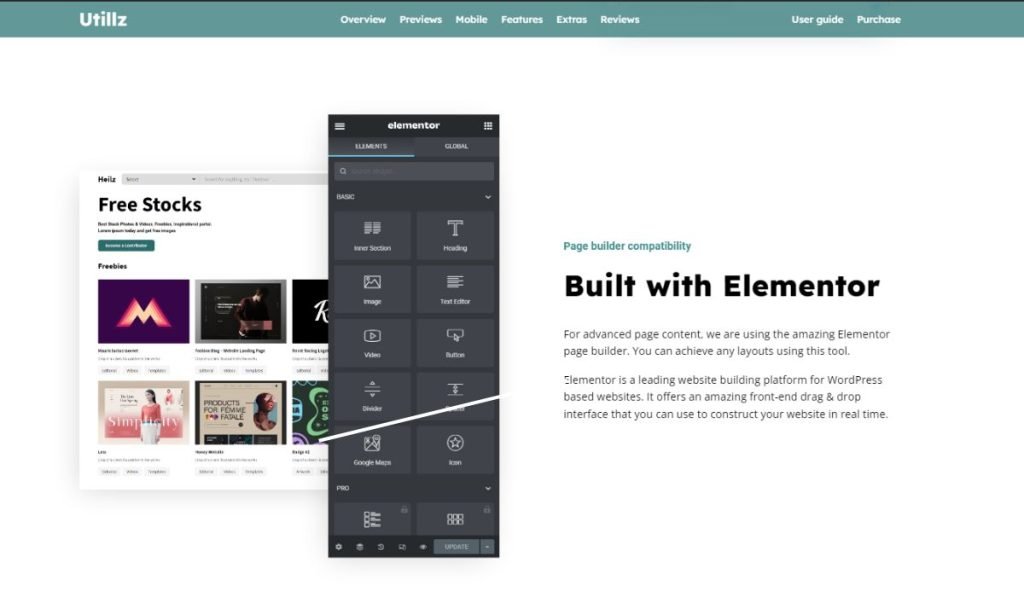This screenshot has width=1024, height=597.
Task: Click the Search widget input field
Action: pos(412,170)
